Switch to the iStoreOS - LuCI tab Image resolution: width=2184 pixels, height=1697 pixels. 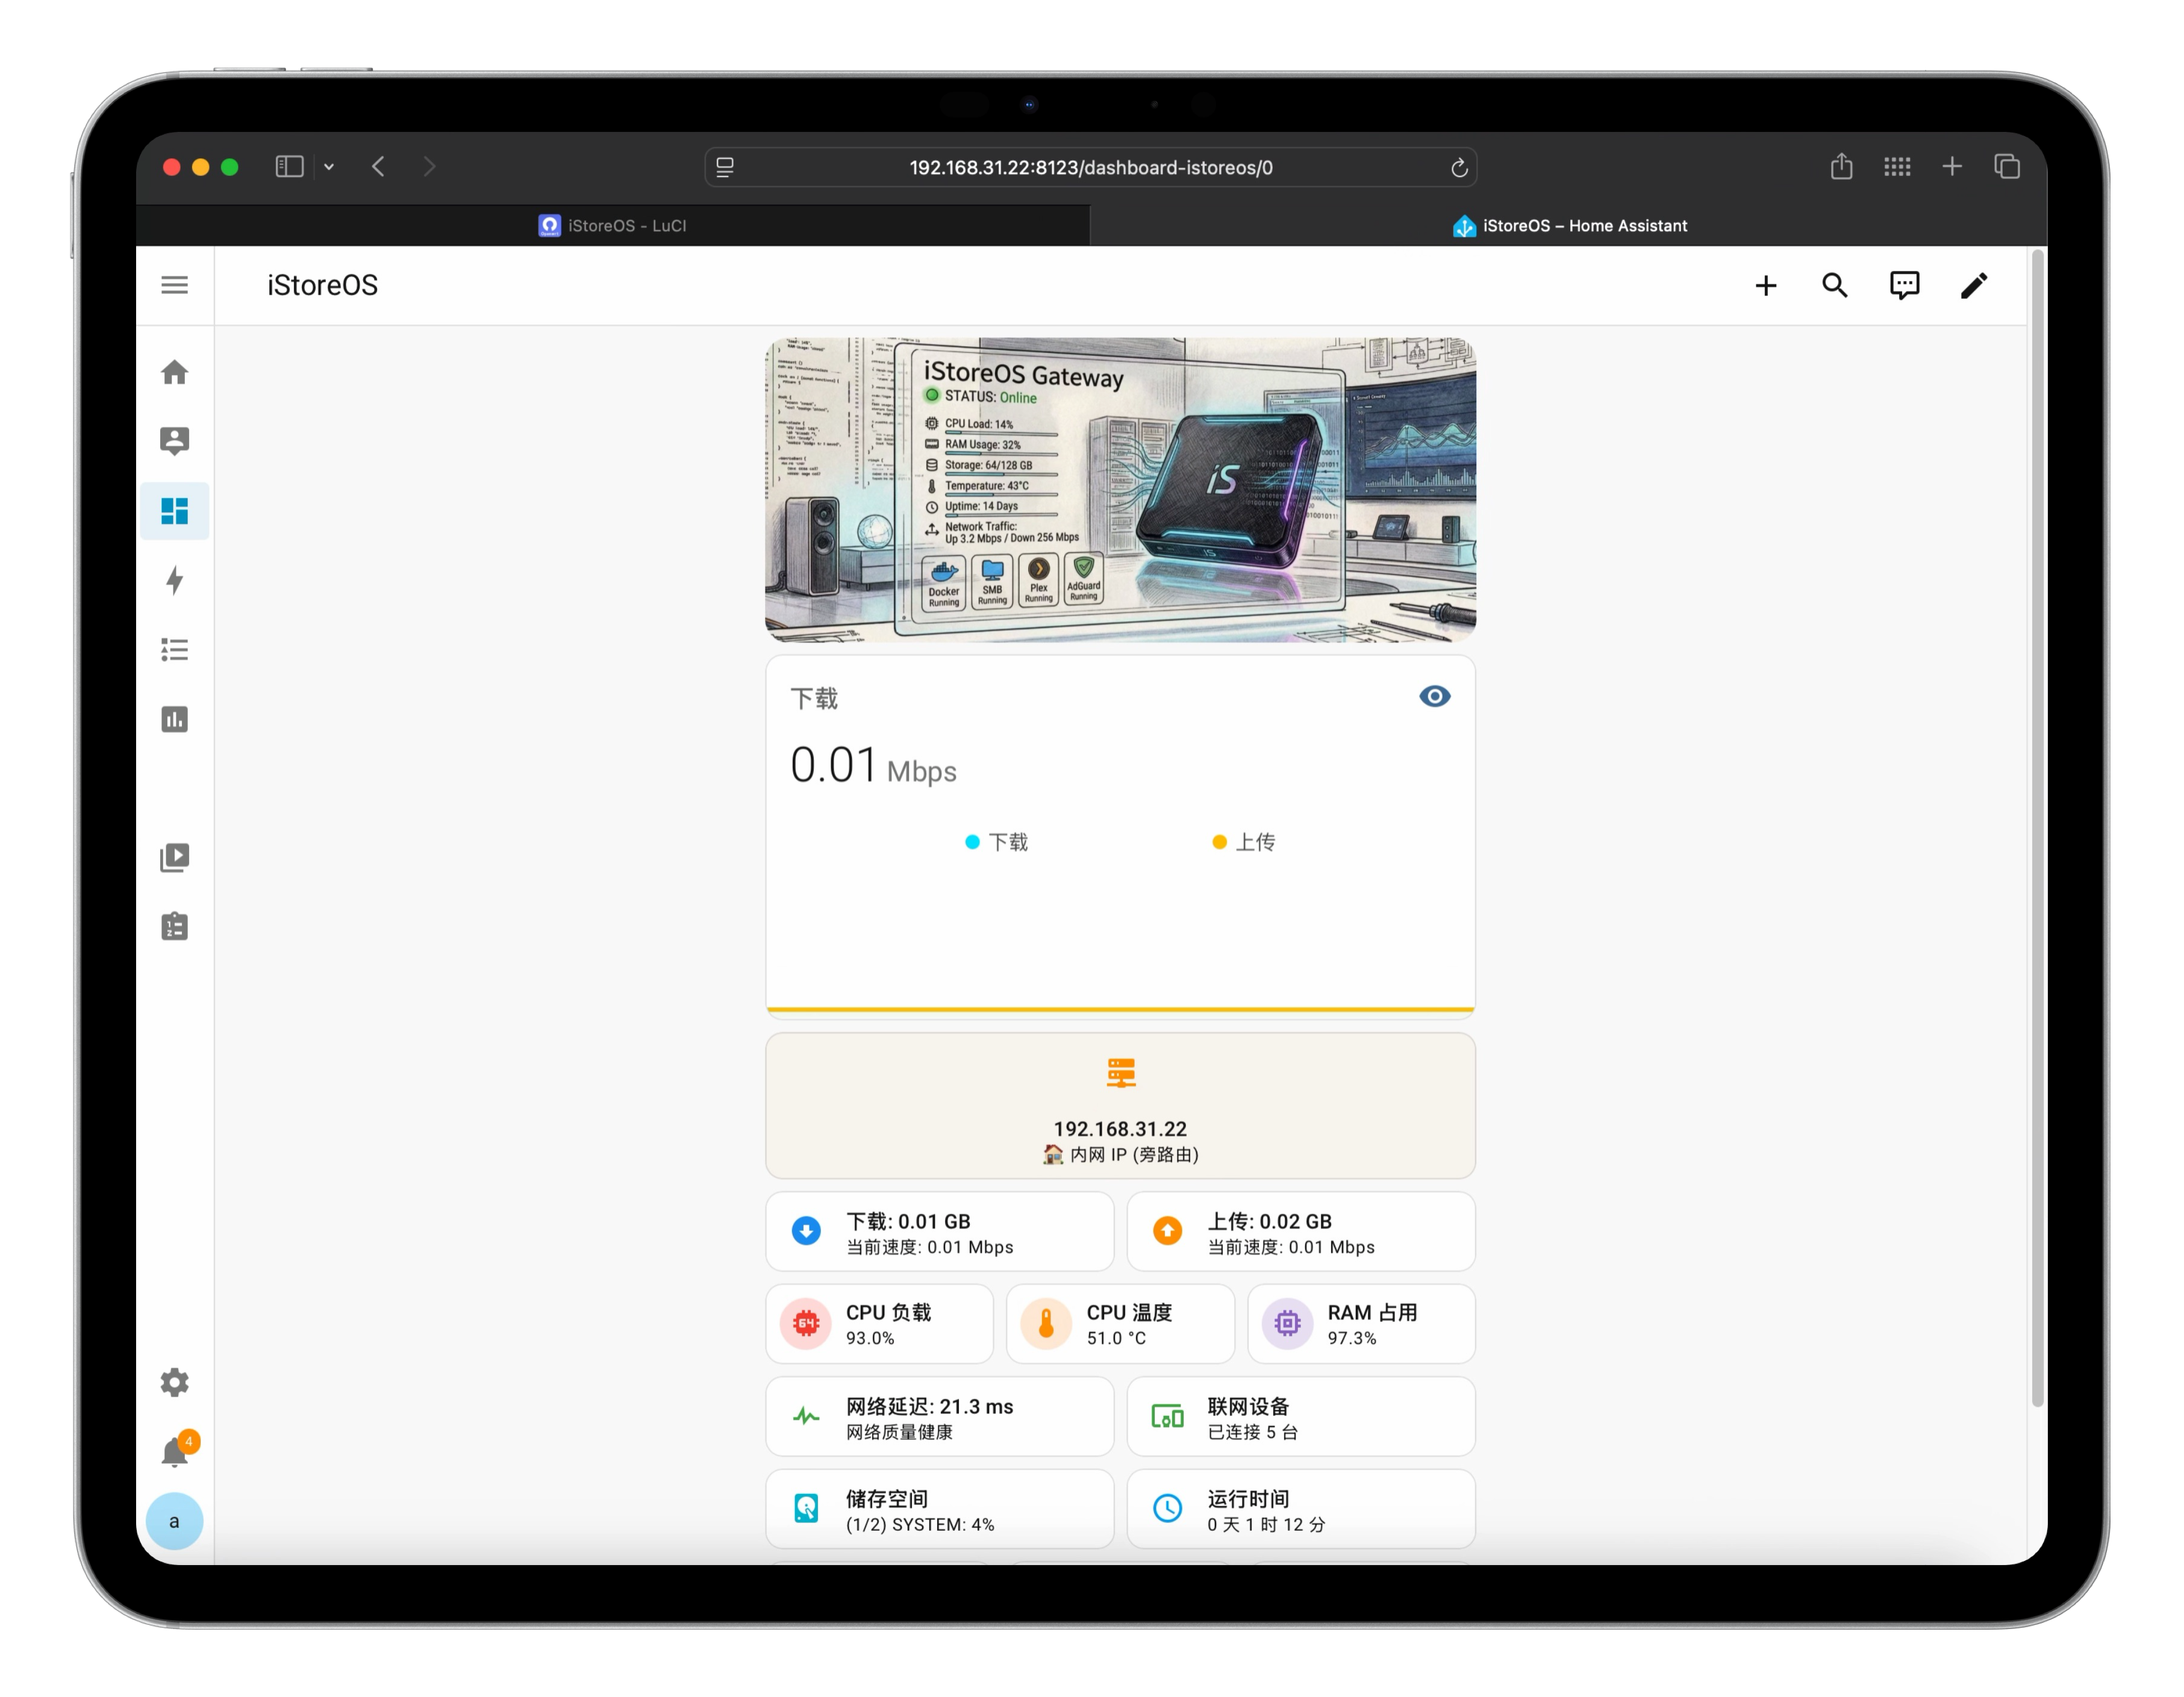[x=612, y=226]
